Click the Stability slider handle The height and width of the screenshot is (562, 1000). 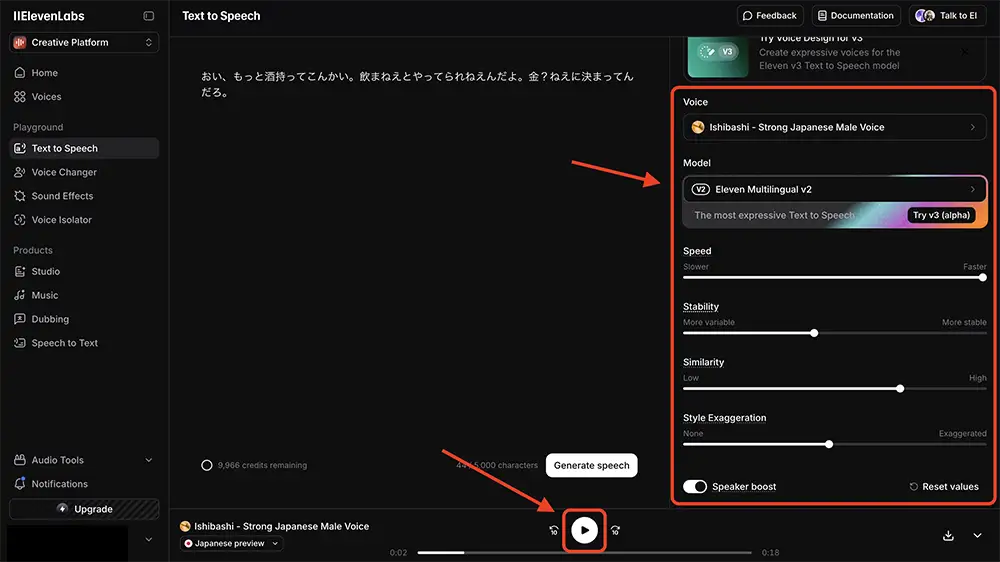click(814, 333)
